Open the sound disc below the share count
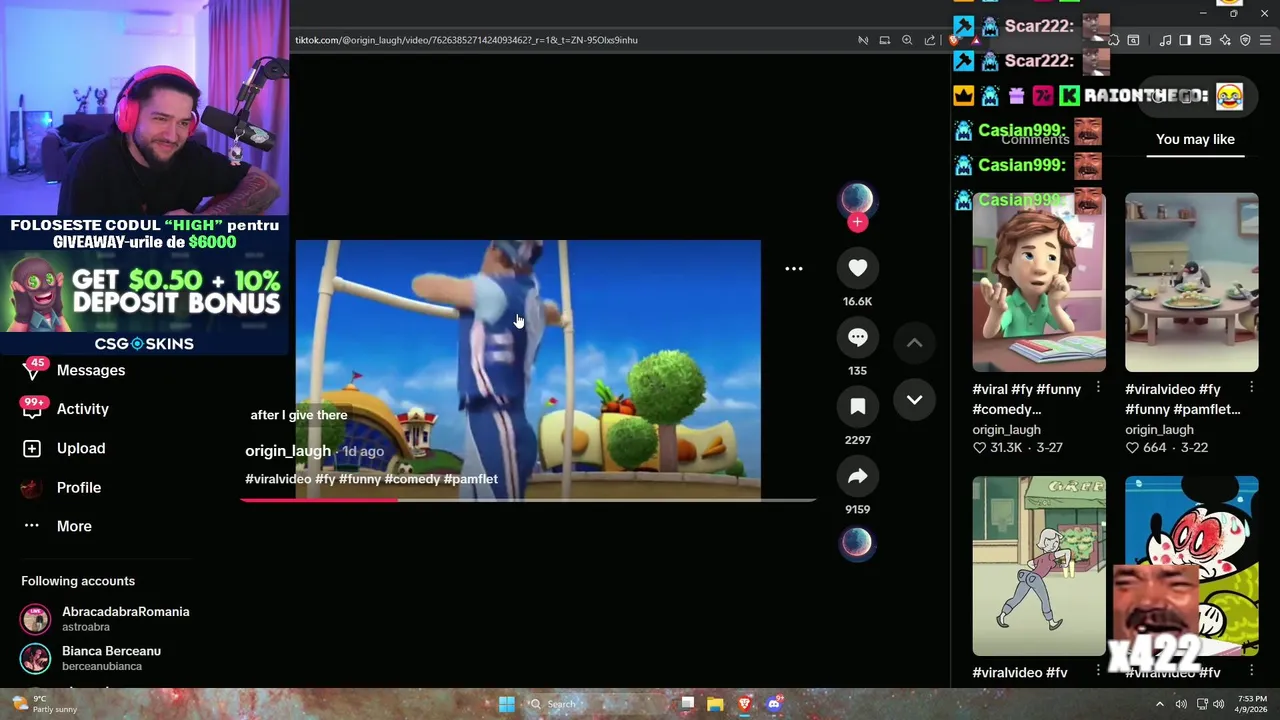 point(857,543)
